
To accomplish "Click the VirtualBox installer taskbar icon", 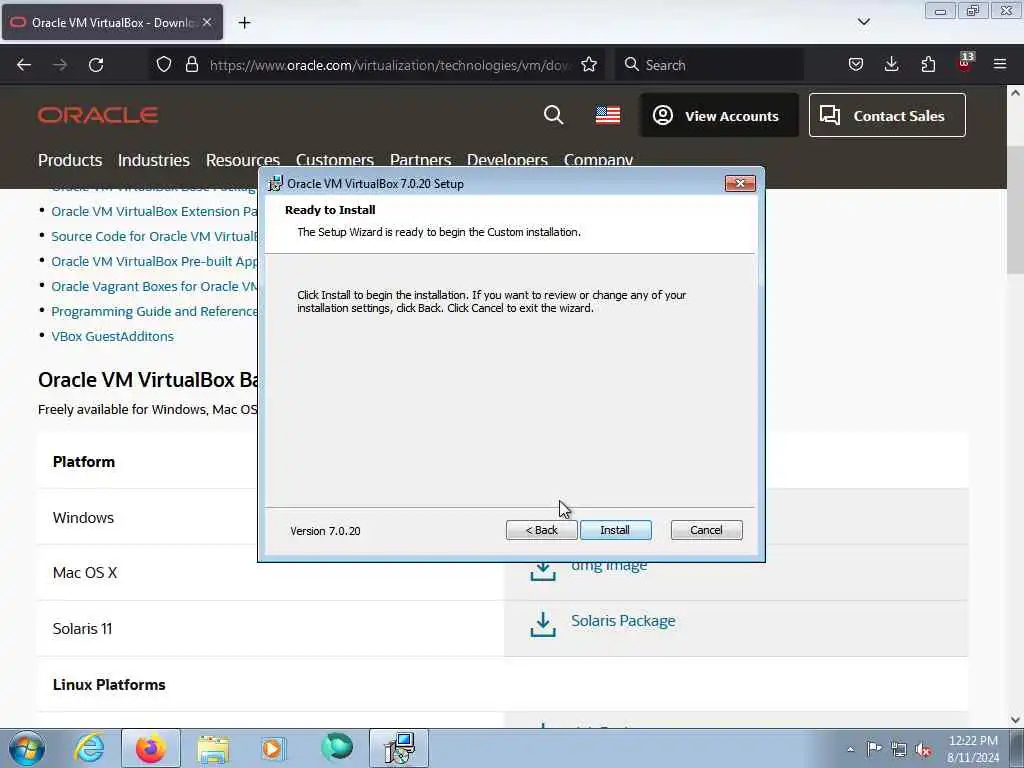I will [x=399, y=748].
